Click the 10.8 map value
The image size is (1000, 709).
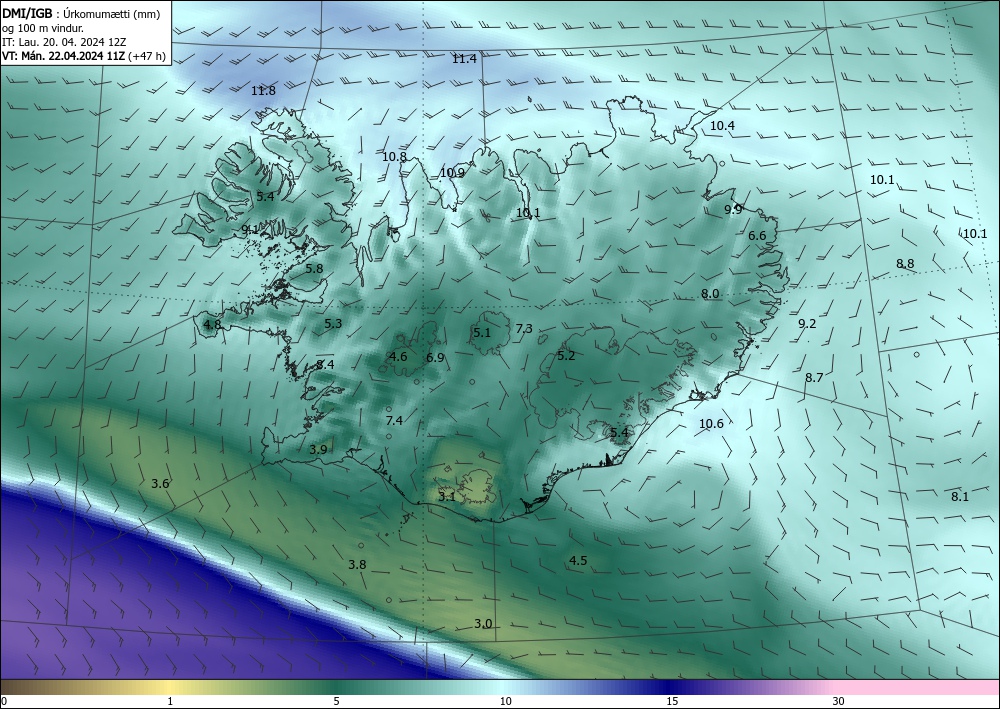coord(394,156)
